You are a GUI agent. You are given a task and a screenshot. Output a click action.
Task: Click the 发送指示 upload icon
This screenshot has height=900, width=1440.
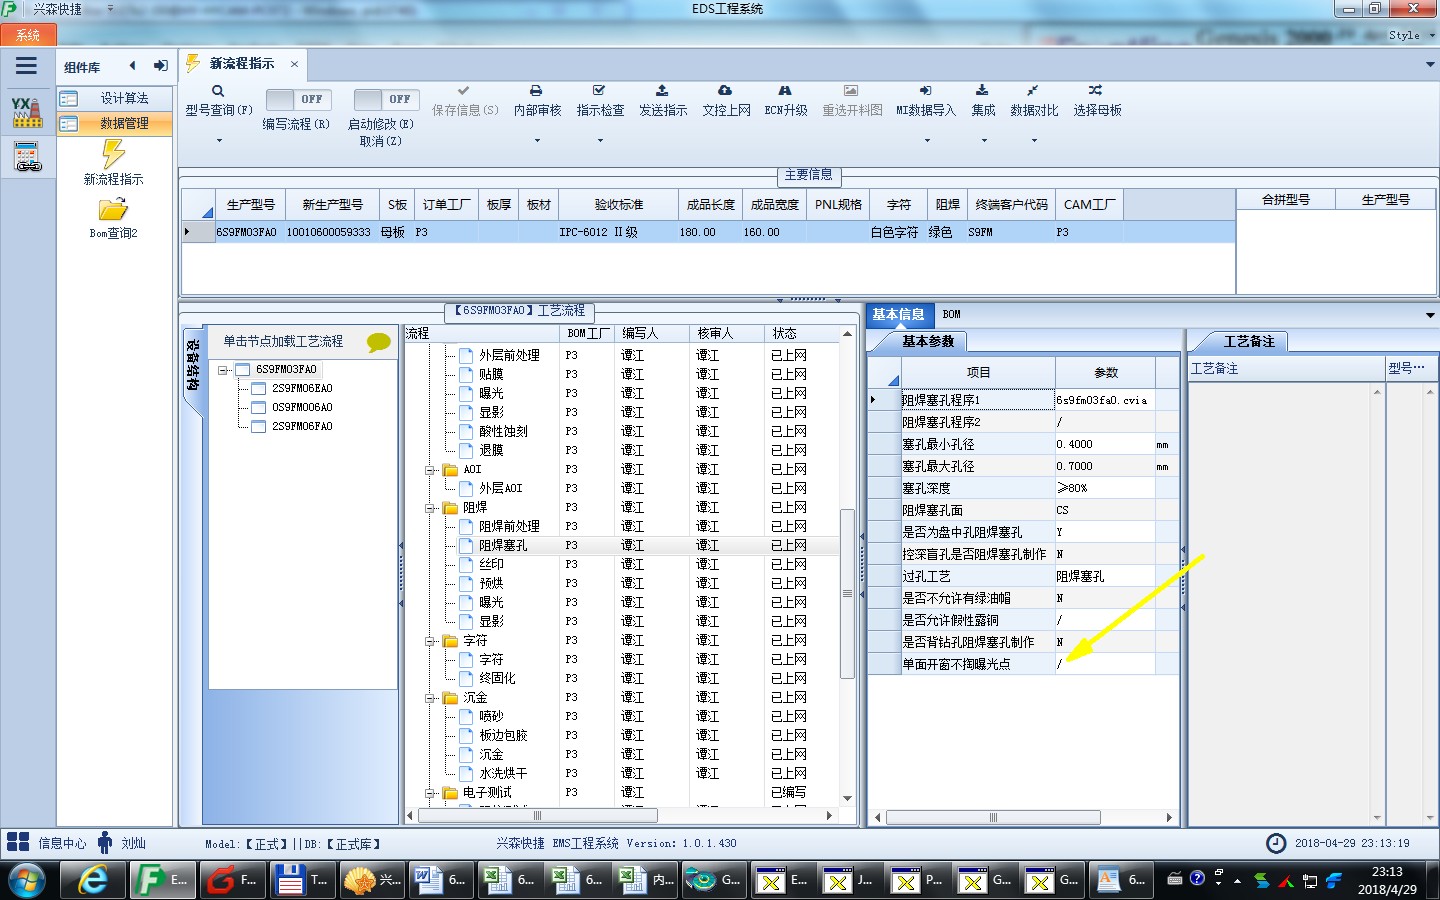[x=662, y=91]
